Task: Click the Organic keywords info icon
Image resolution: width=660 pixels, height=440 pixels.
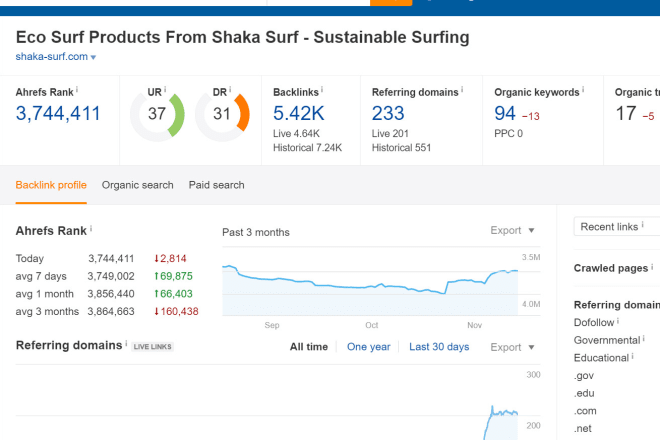Action: tap(583, 90)
